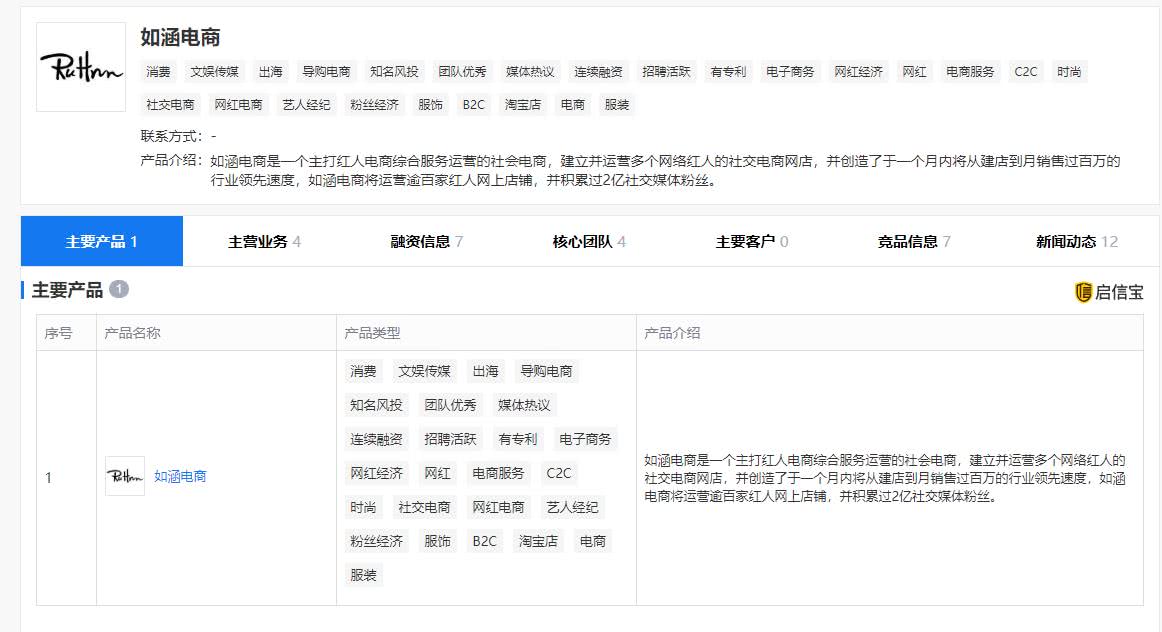The image size is (1162, 632).
Task: Click the table tag 粉丝经济
Action: pos(376,542)
